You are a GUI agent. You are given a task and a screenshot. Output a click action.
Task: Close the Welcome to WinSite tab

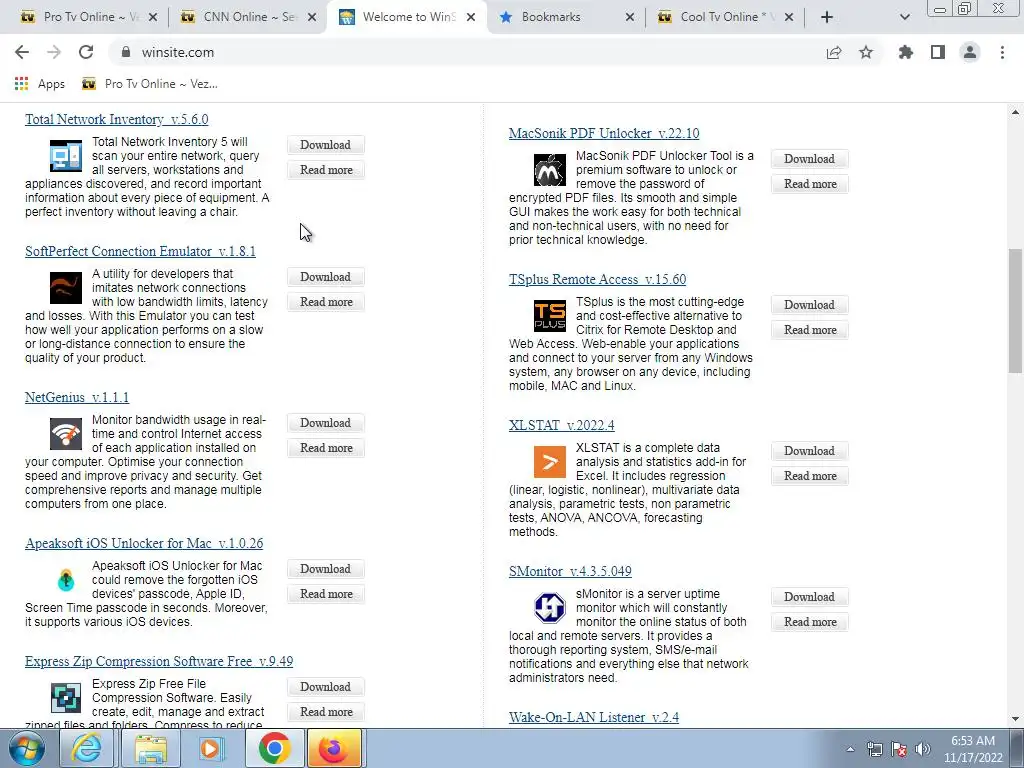471,17
